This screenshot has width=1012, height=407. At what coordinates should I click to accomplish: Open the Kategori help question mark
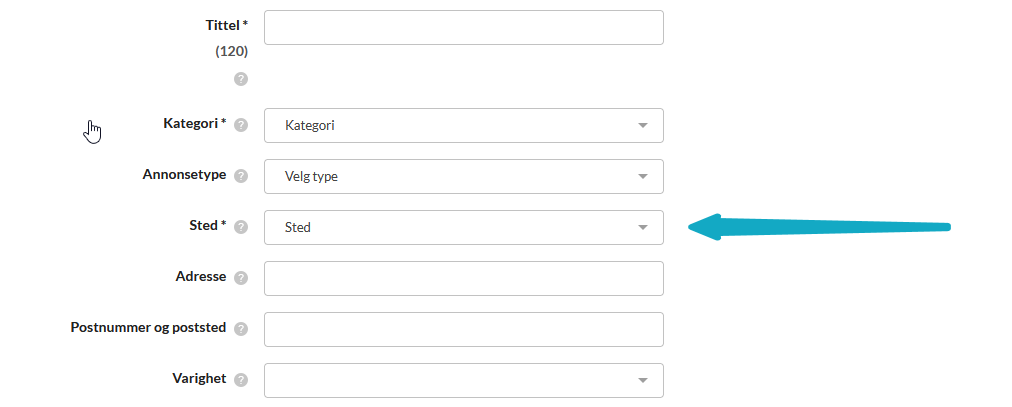coord(241,125)
